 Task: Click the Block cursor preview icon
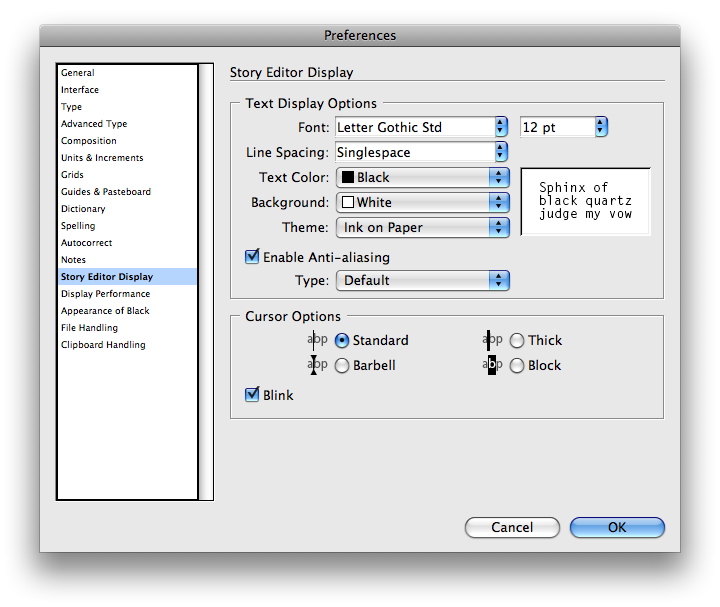[x=492, y=365]
